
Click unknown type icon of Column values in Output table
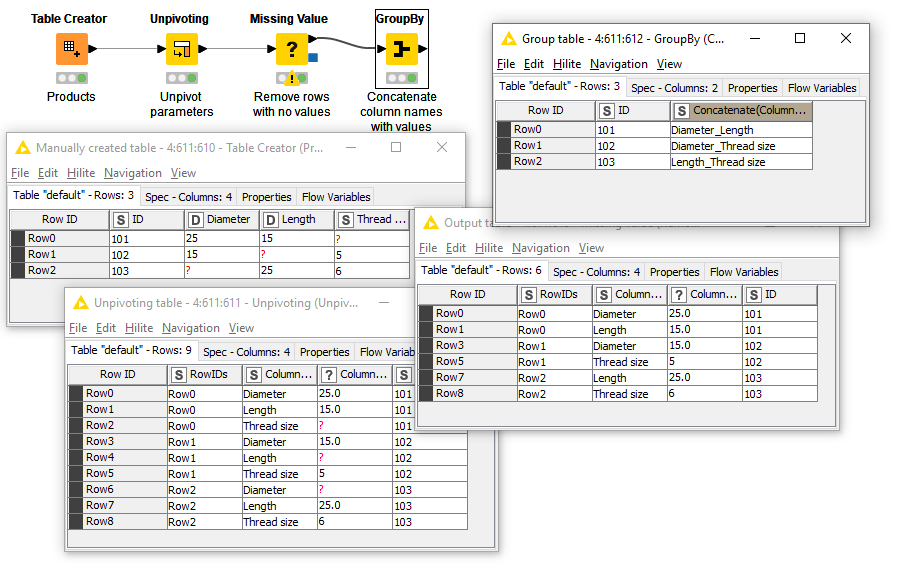coord(679,295)
